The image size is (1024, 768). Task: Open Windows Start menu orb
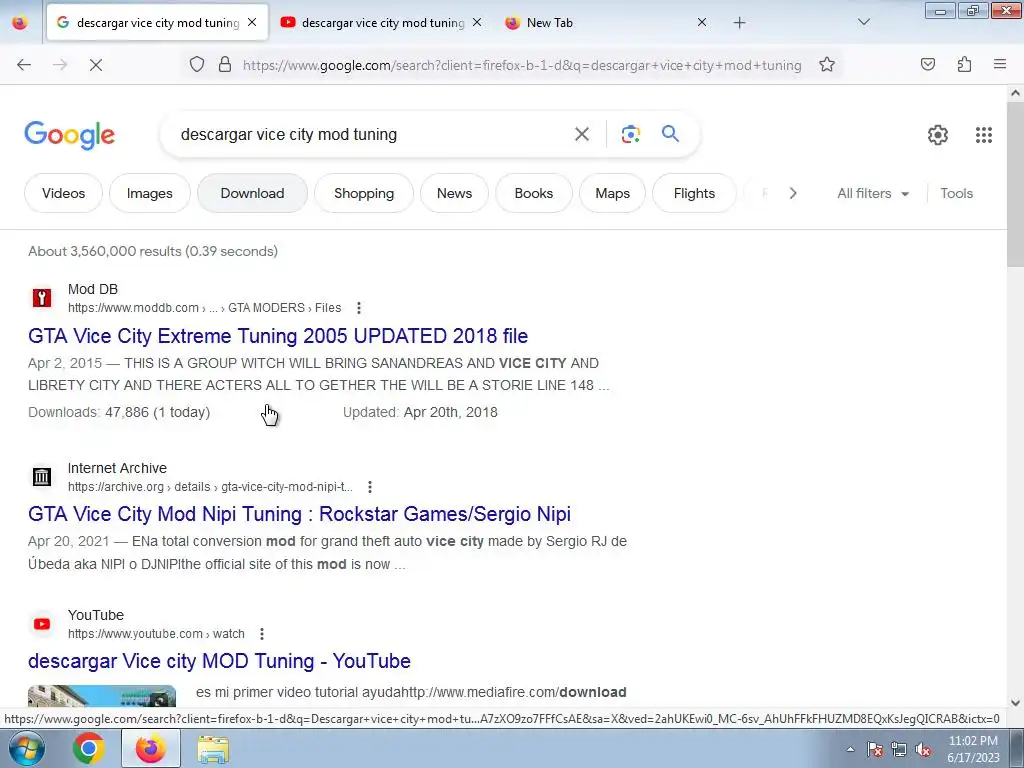point(27,748)
